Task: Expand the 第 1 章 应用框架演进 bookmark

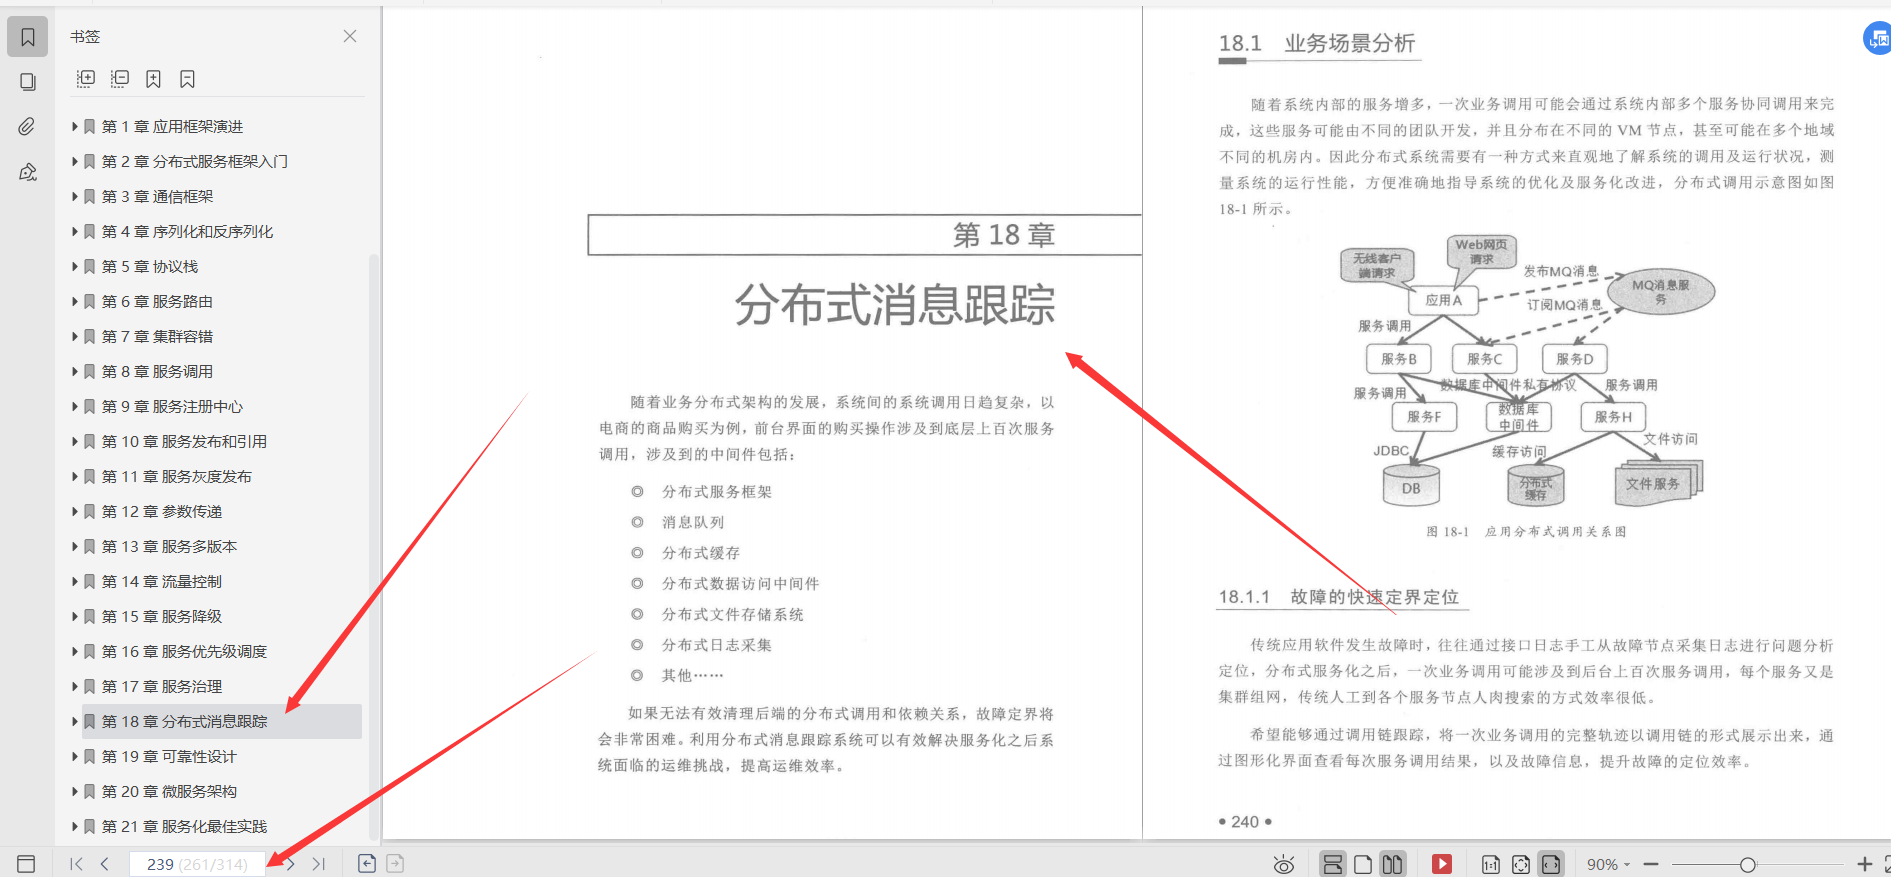Action: 74,127
